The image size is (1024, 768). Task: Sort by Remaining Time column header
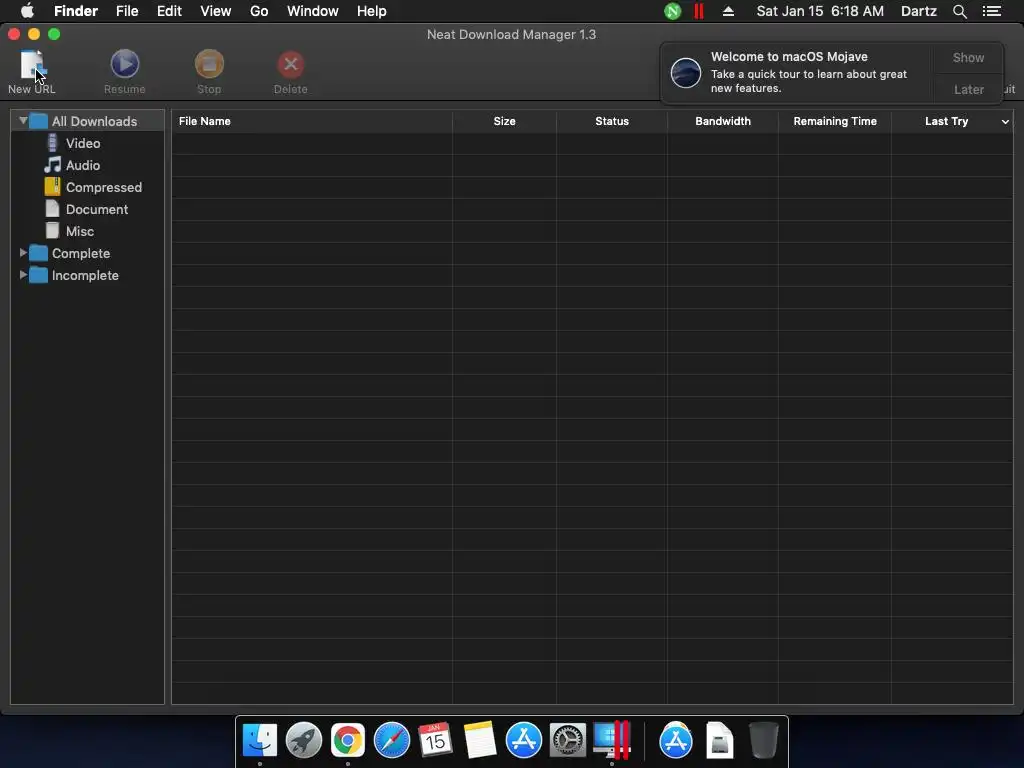coord(835,121)
